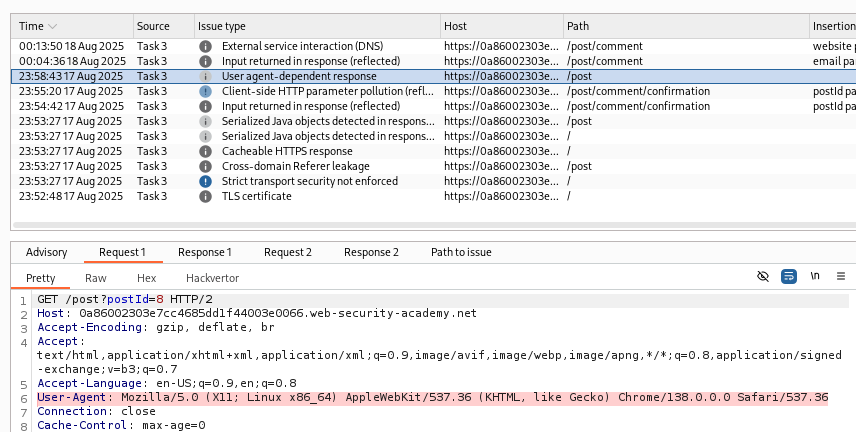Click icon for Strict transport security not enforced
Image resolution: width=856 pixels, height=432 pixels.
(205, 181)
